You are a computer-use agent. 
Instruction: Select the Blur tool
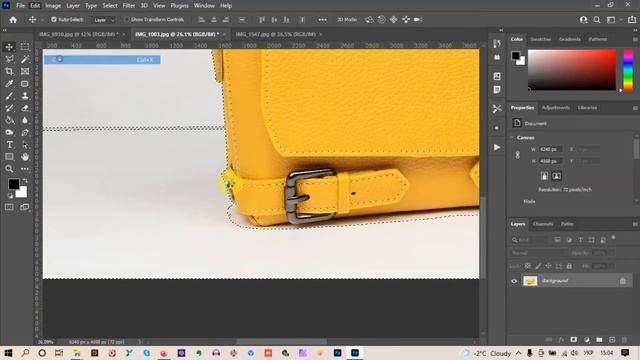[25, 120]
